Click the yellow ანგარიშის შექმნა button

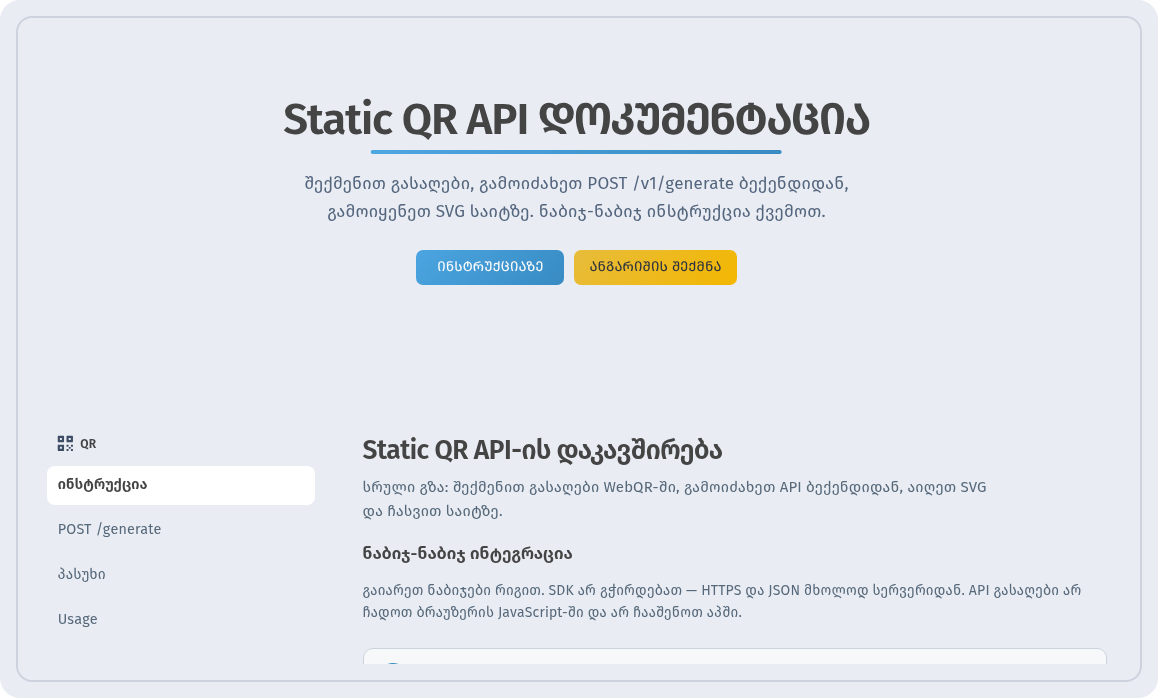[x=655, y=267]
